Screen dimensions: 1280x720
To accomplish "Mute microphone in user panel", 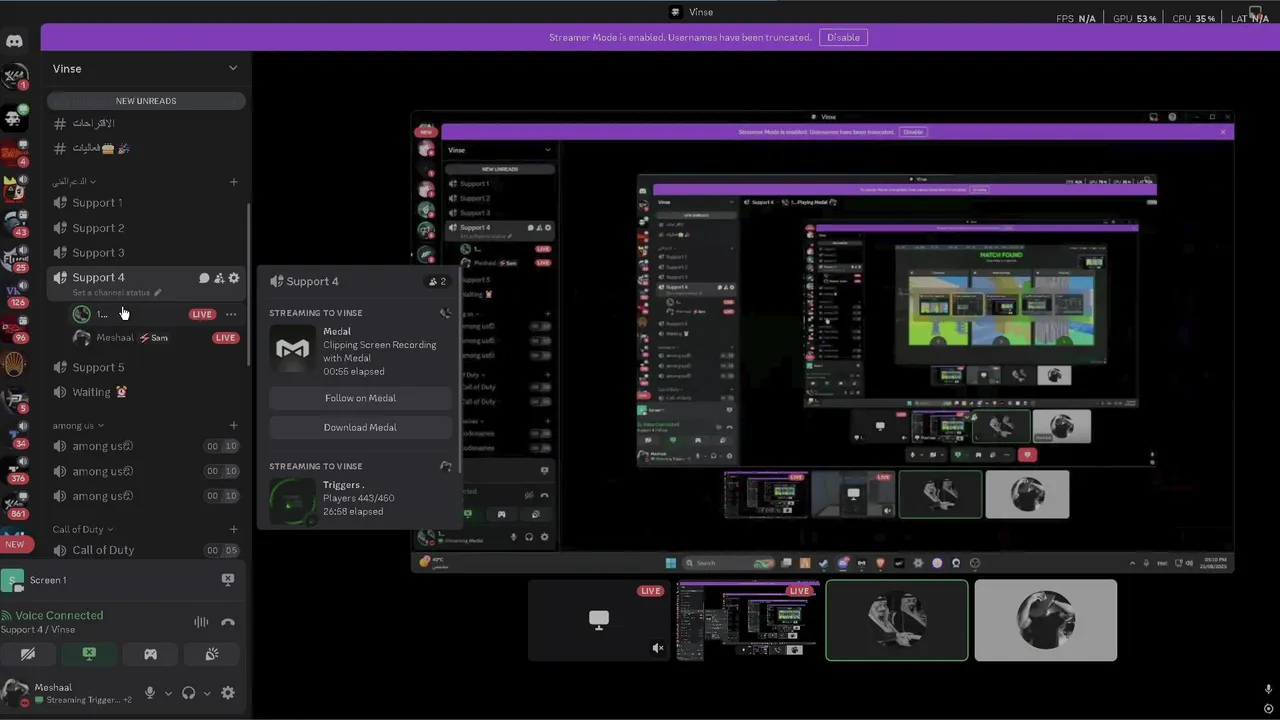I will [x=150, y=693].
